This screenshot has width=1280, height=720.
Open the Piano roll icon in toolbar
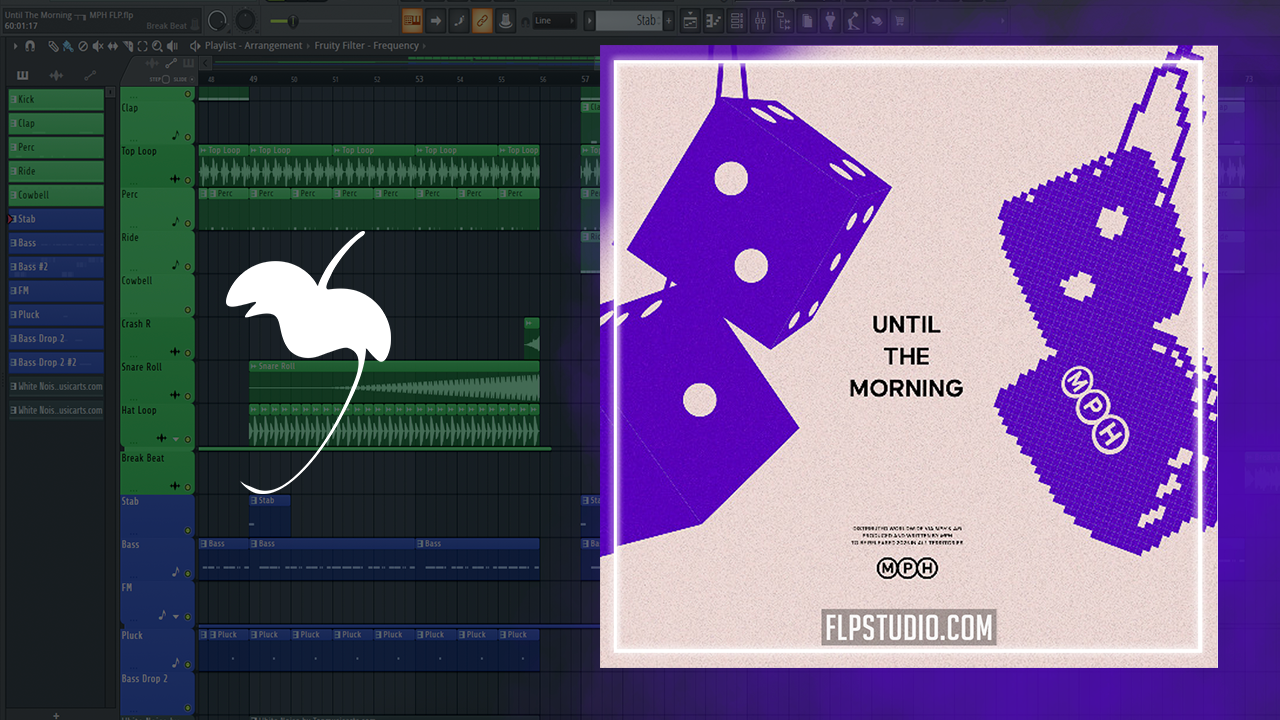(x=714, y=20)
